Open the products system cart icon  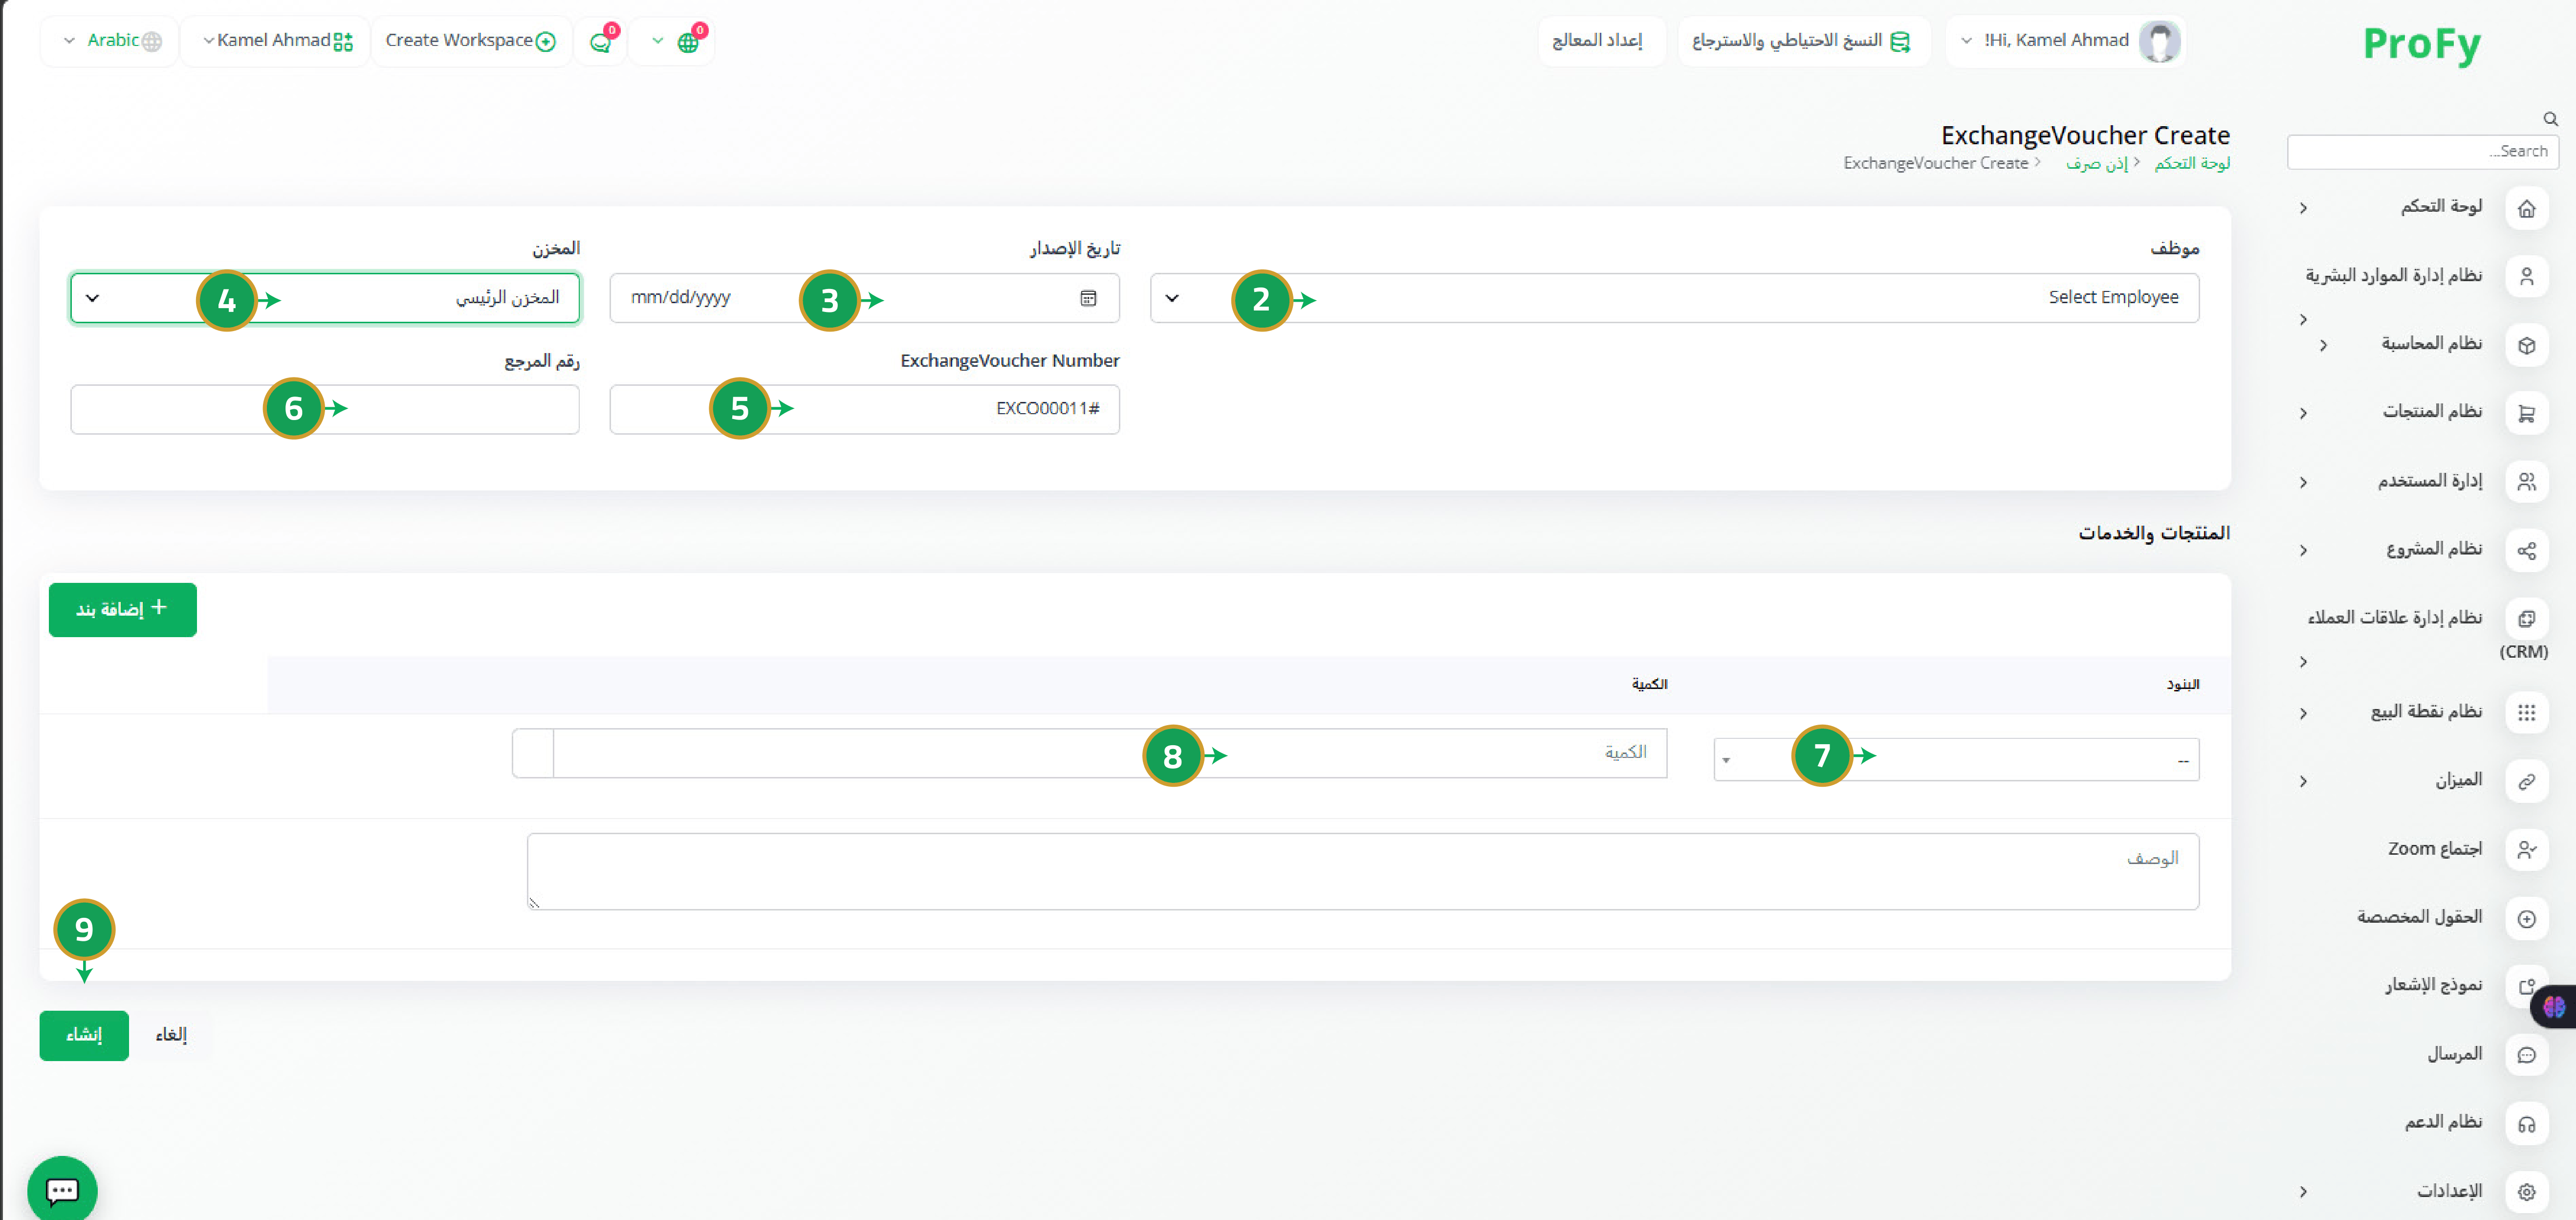(2526, 413)
